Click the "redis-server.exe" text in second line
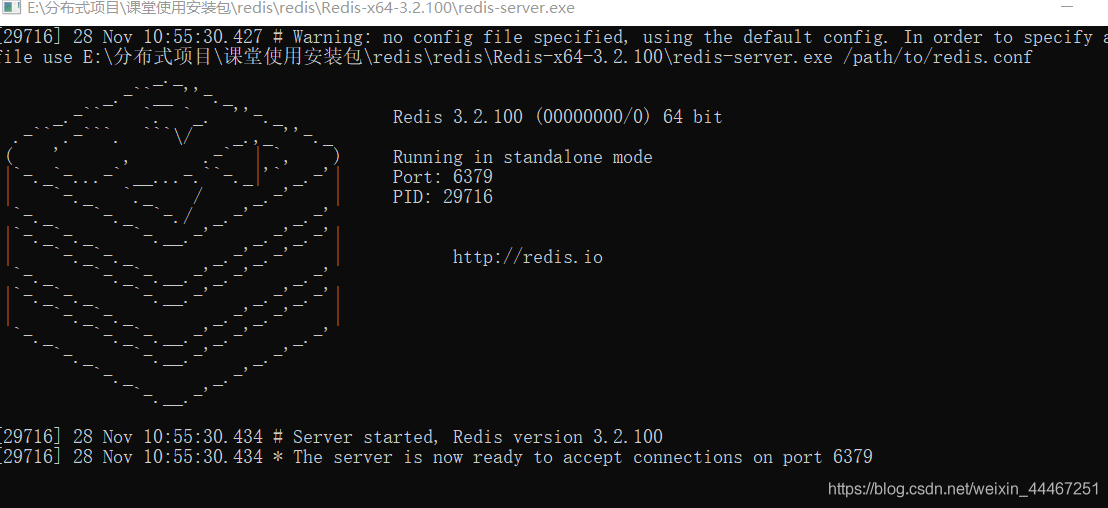Viewport: 1108px width, 508px height. click(x=753, y=57)
